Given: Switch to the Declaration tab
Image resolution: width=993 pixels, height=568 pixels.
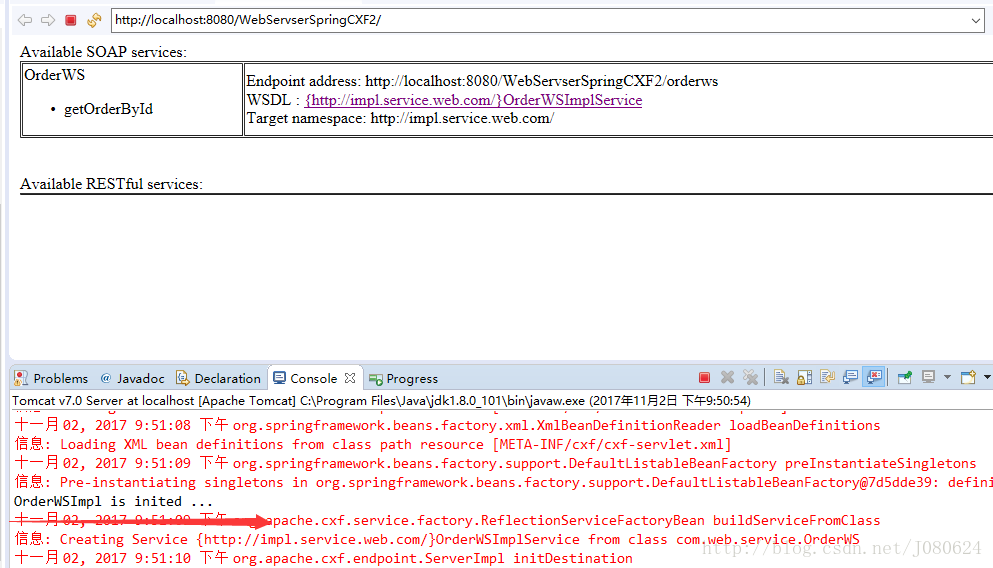Looking at the screenshot, I should [218, 378].
